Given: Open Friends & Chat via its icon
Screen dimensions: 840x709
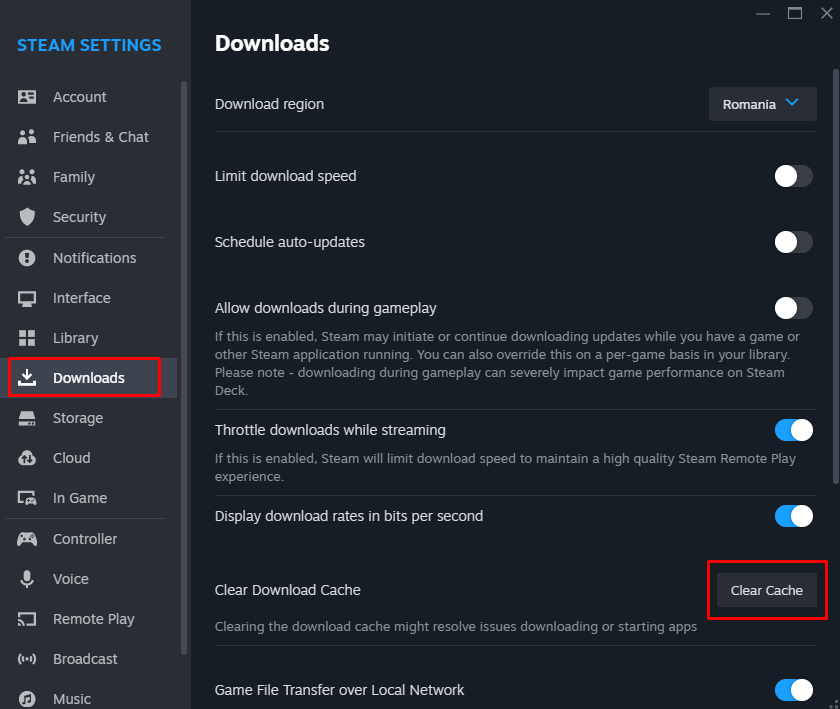Looking at the screenshot, I should click(27, 137).
